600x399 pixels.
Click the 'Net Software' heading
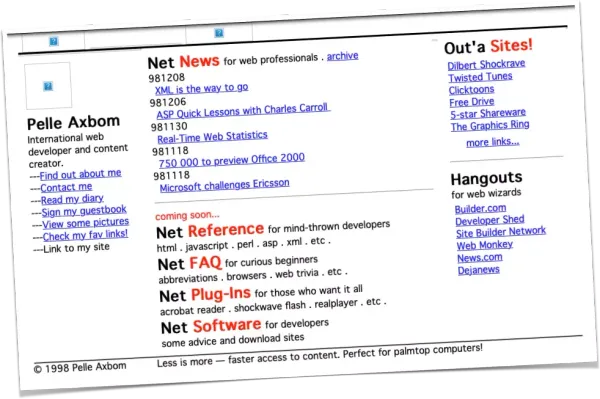pos(211,326)
